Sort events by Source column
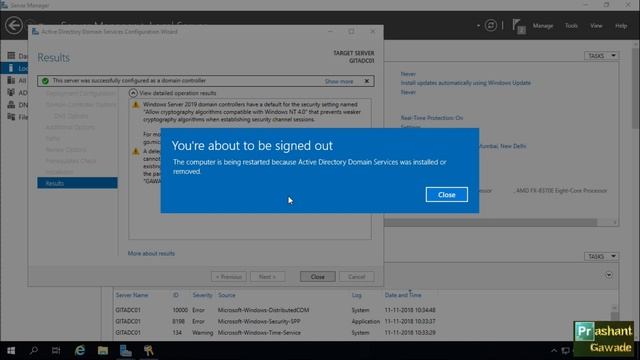Viewport: 640px width, 360px height. [227, 295]
